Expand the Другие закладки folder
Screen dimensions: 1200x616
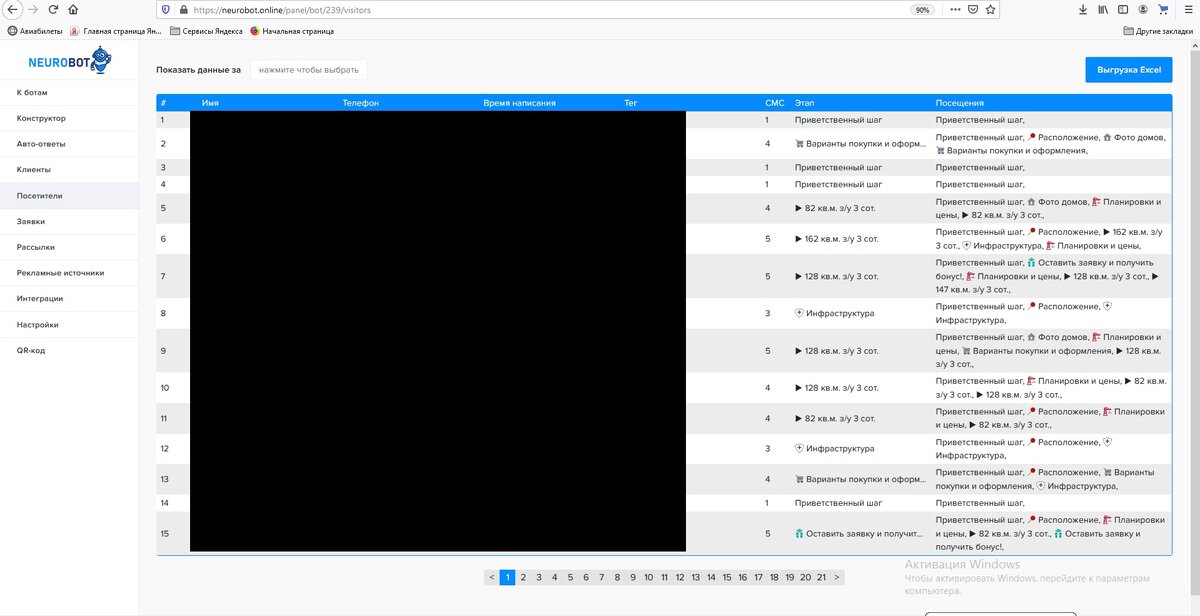coord(1158,31)
